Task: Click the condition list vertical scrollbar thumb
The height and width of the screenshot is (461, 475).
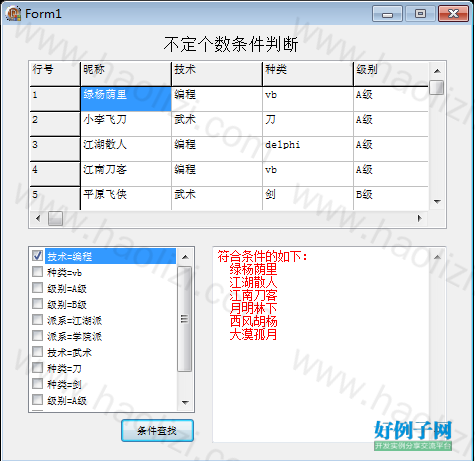Action: click(185, 319)
